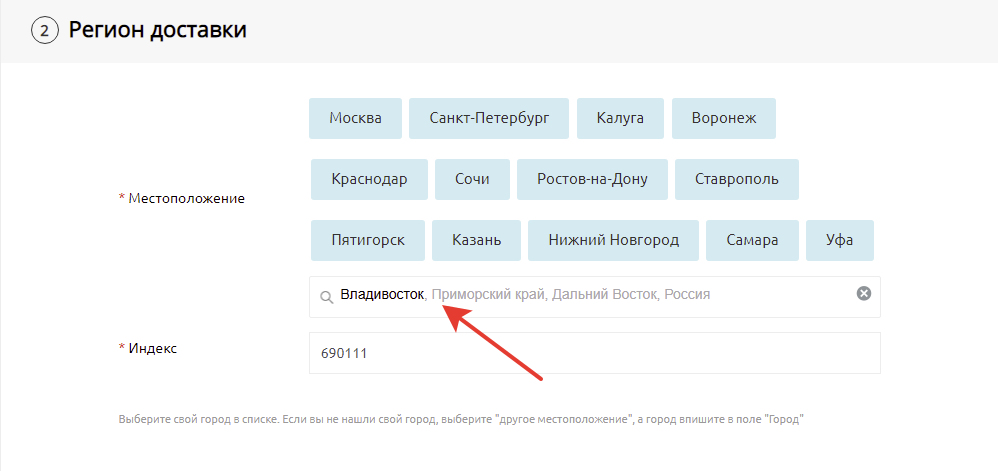This screenshot has height=471, width=998.
Task: Select the Уфа city button
Action: coord(839,241)
